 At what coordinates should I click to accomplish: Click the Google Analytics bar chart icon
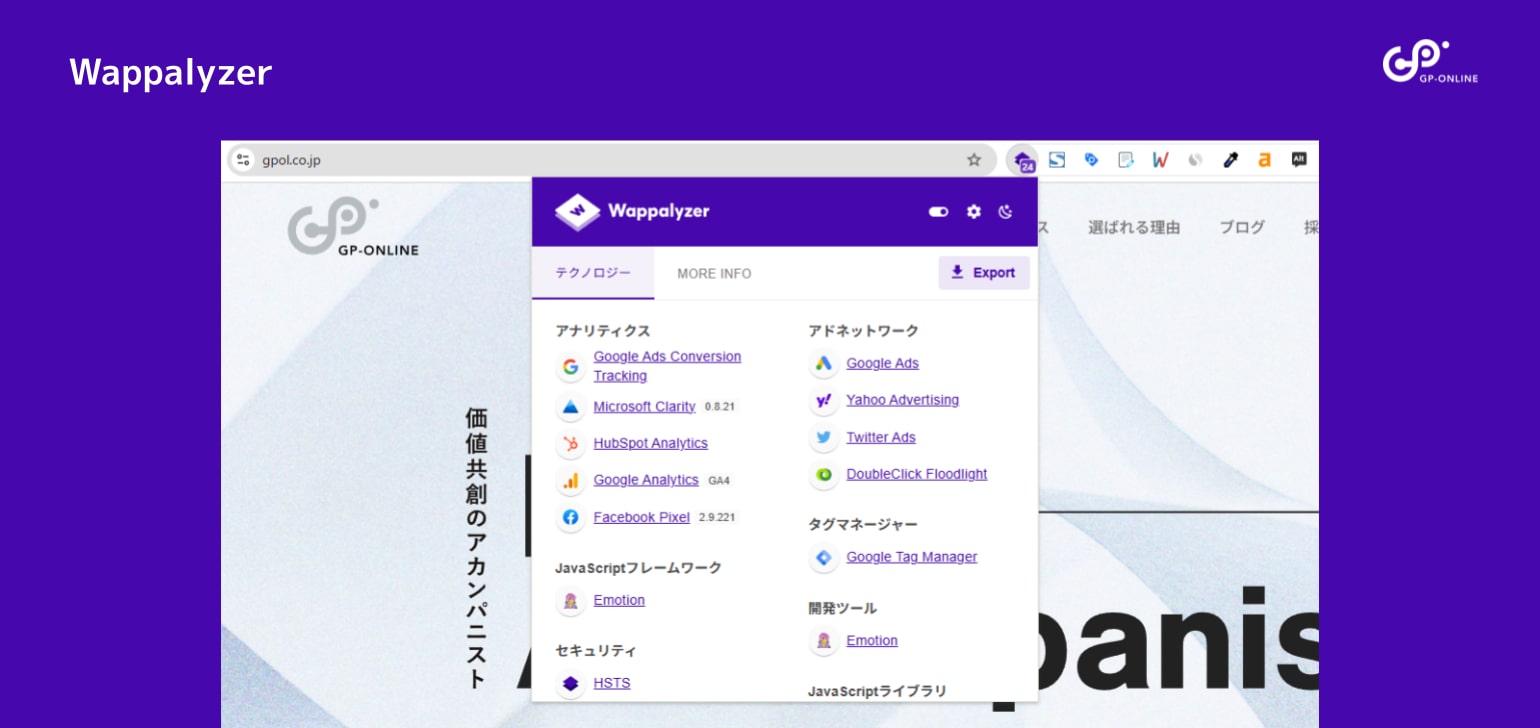tap(570, 481)
